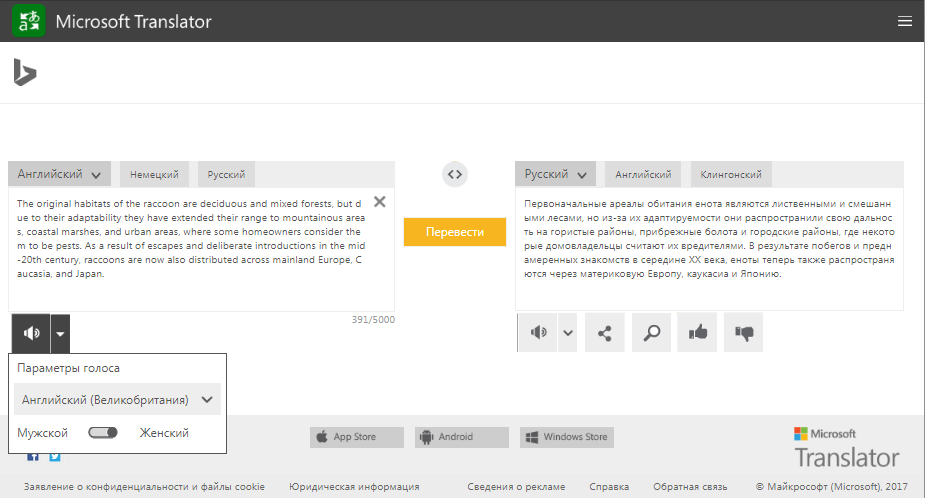This screenshot has height=498, width=925.
Task: Open Юридическая информация link
Action: 354,487
